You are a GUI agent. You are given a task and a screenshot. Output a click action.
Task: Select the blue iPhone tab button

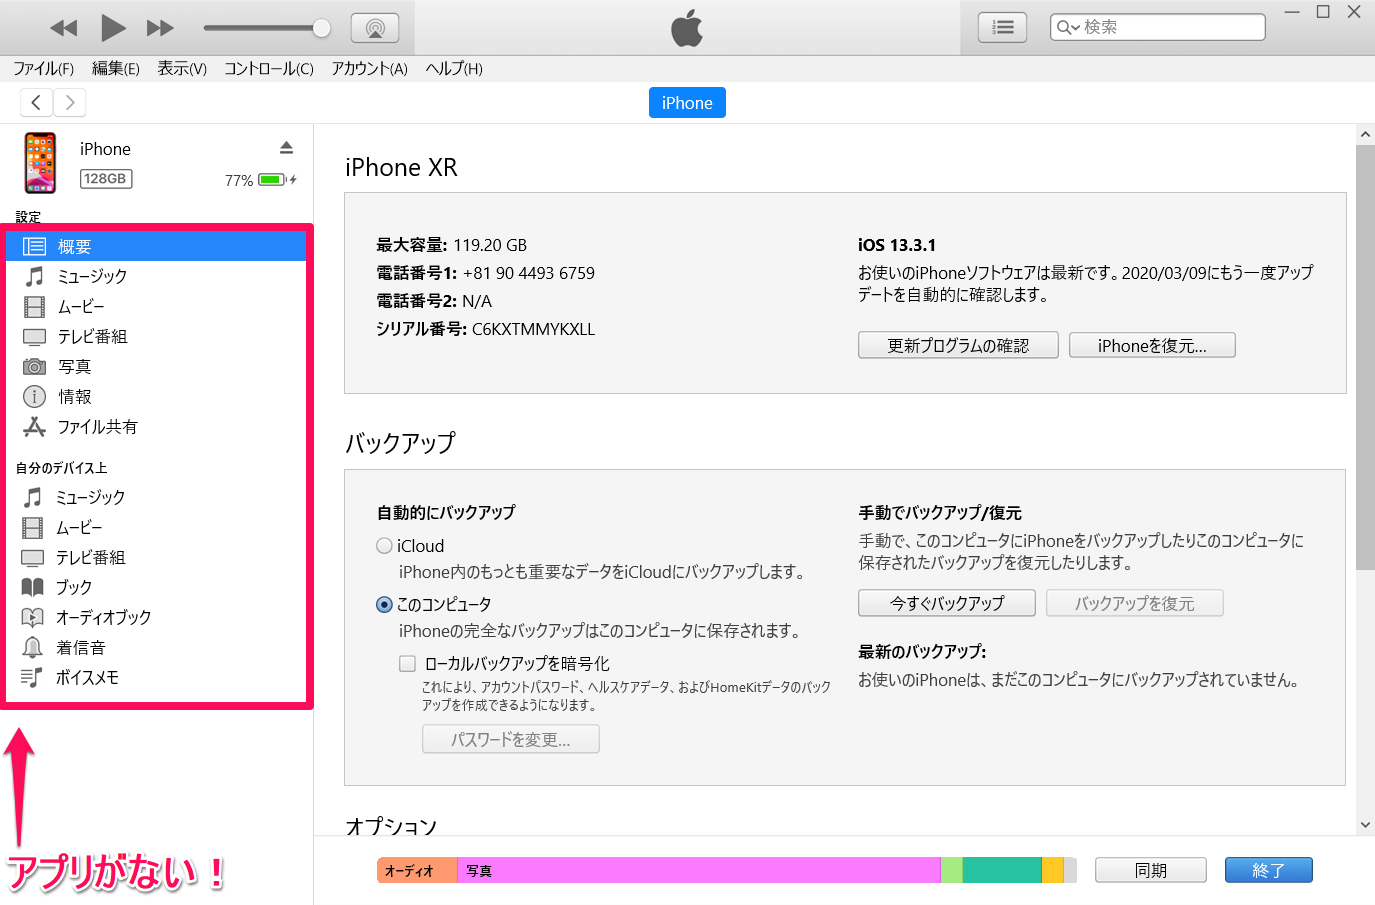(687, 103)
